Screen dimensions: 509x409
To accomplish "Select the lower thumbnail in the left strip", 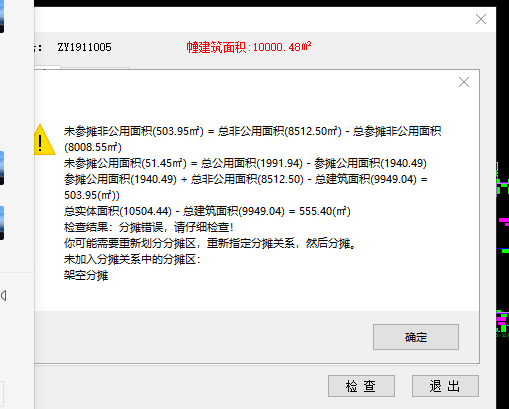I will (x=2, y=223).
